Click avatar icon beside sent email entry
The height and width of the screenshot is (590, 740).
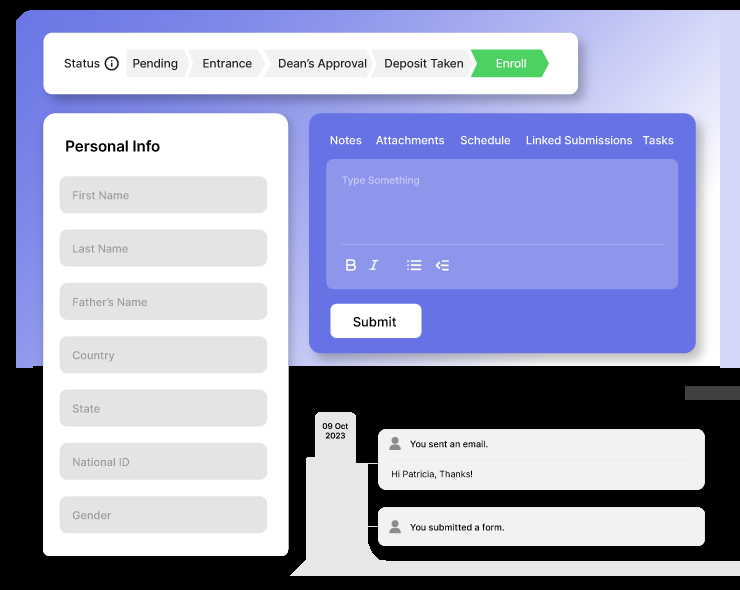pos(395,443)
